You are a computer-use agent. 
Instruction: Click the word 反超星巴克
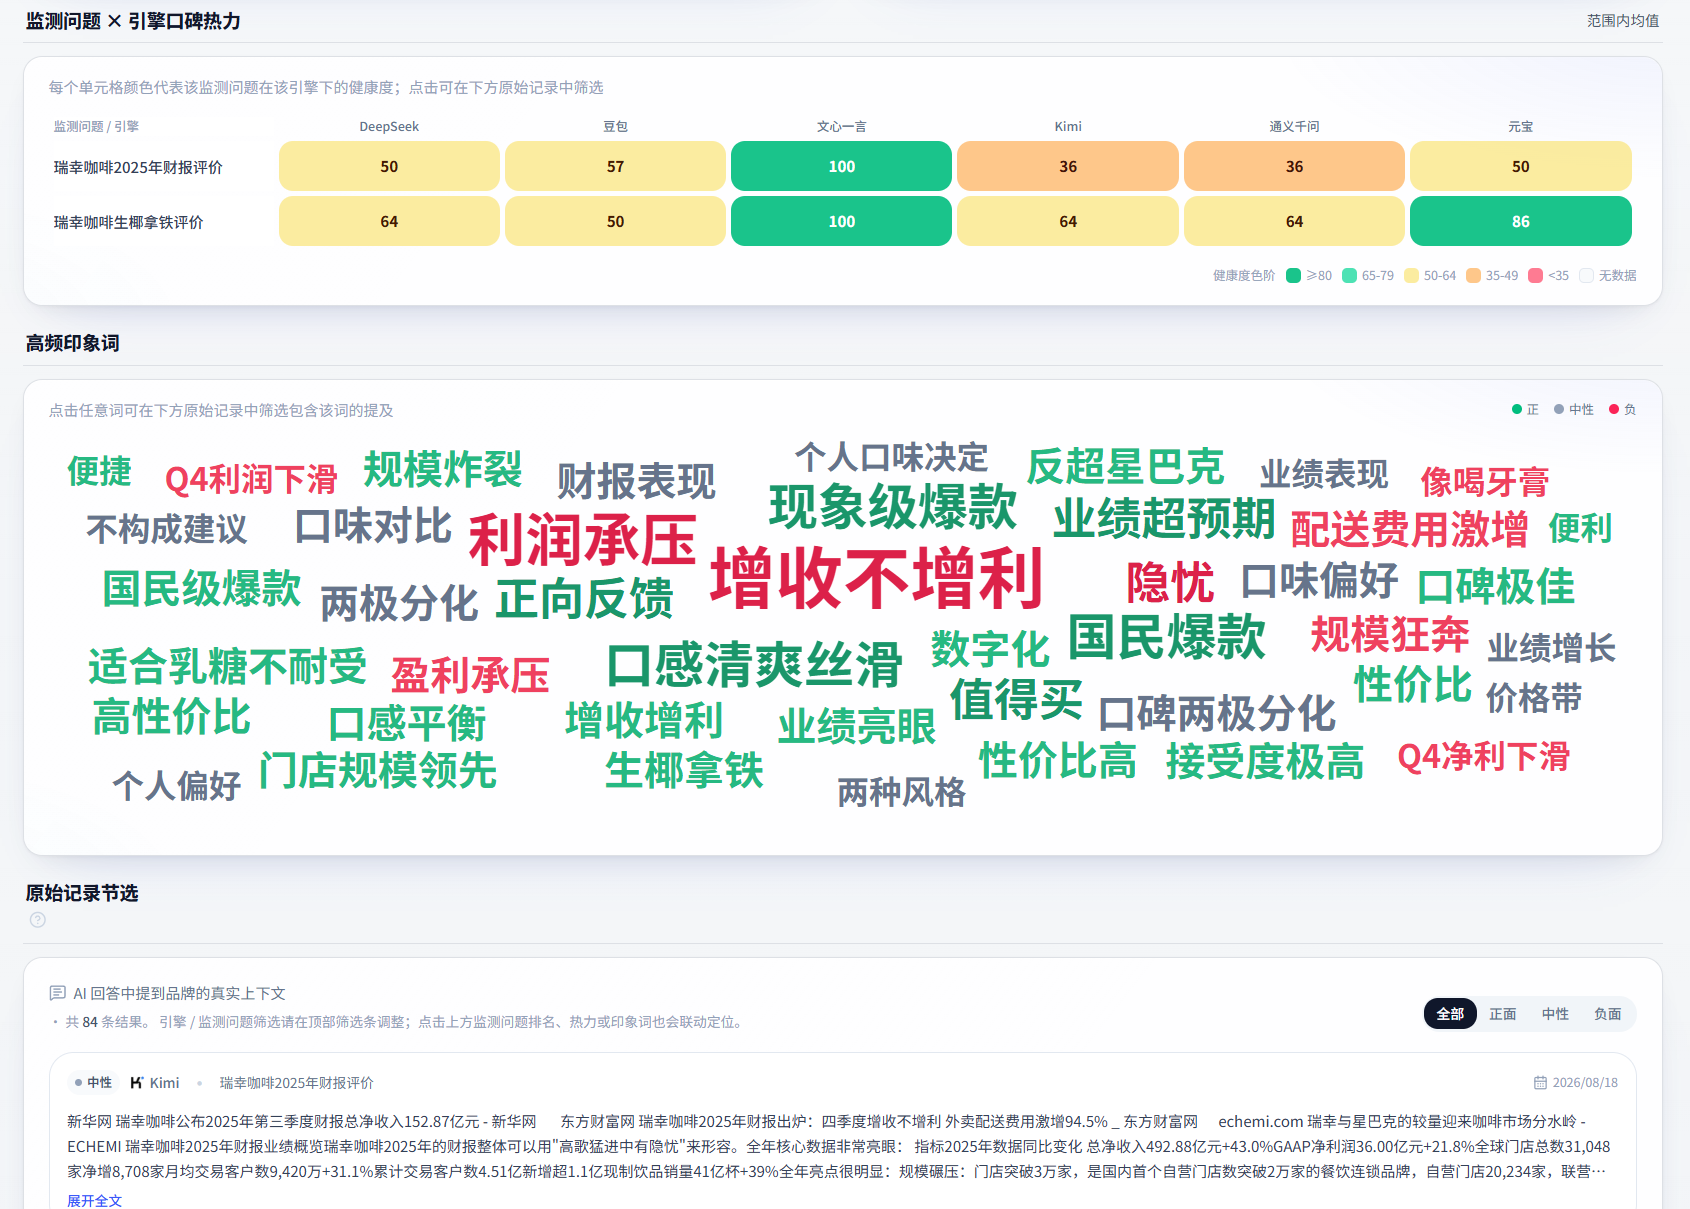1126,467
